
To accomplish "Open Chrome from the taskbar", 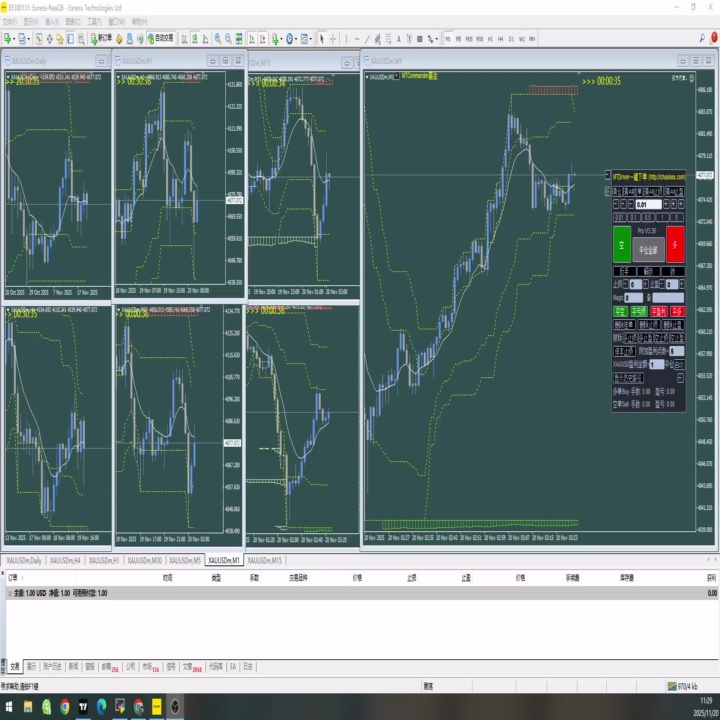I will [65, 707].
